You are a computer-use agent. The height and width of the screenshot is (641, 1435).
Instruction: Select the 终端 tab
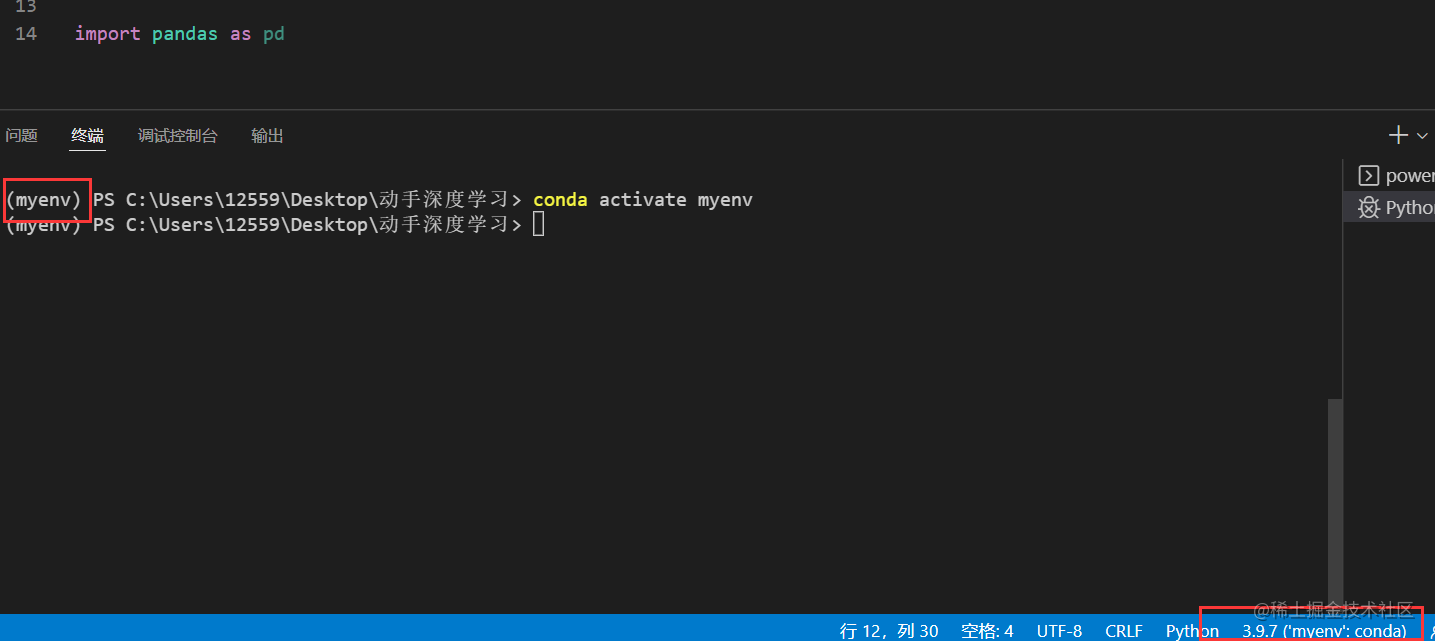click(86, 135)
